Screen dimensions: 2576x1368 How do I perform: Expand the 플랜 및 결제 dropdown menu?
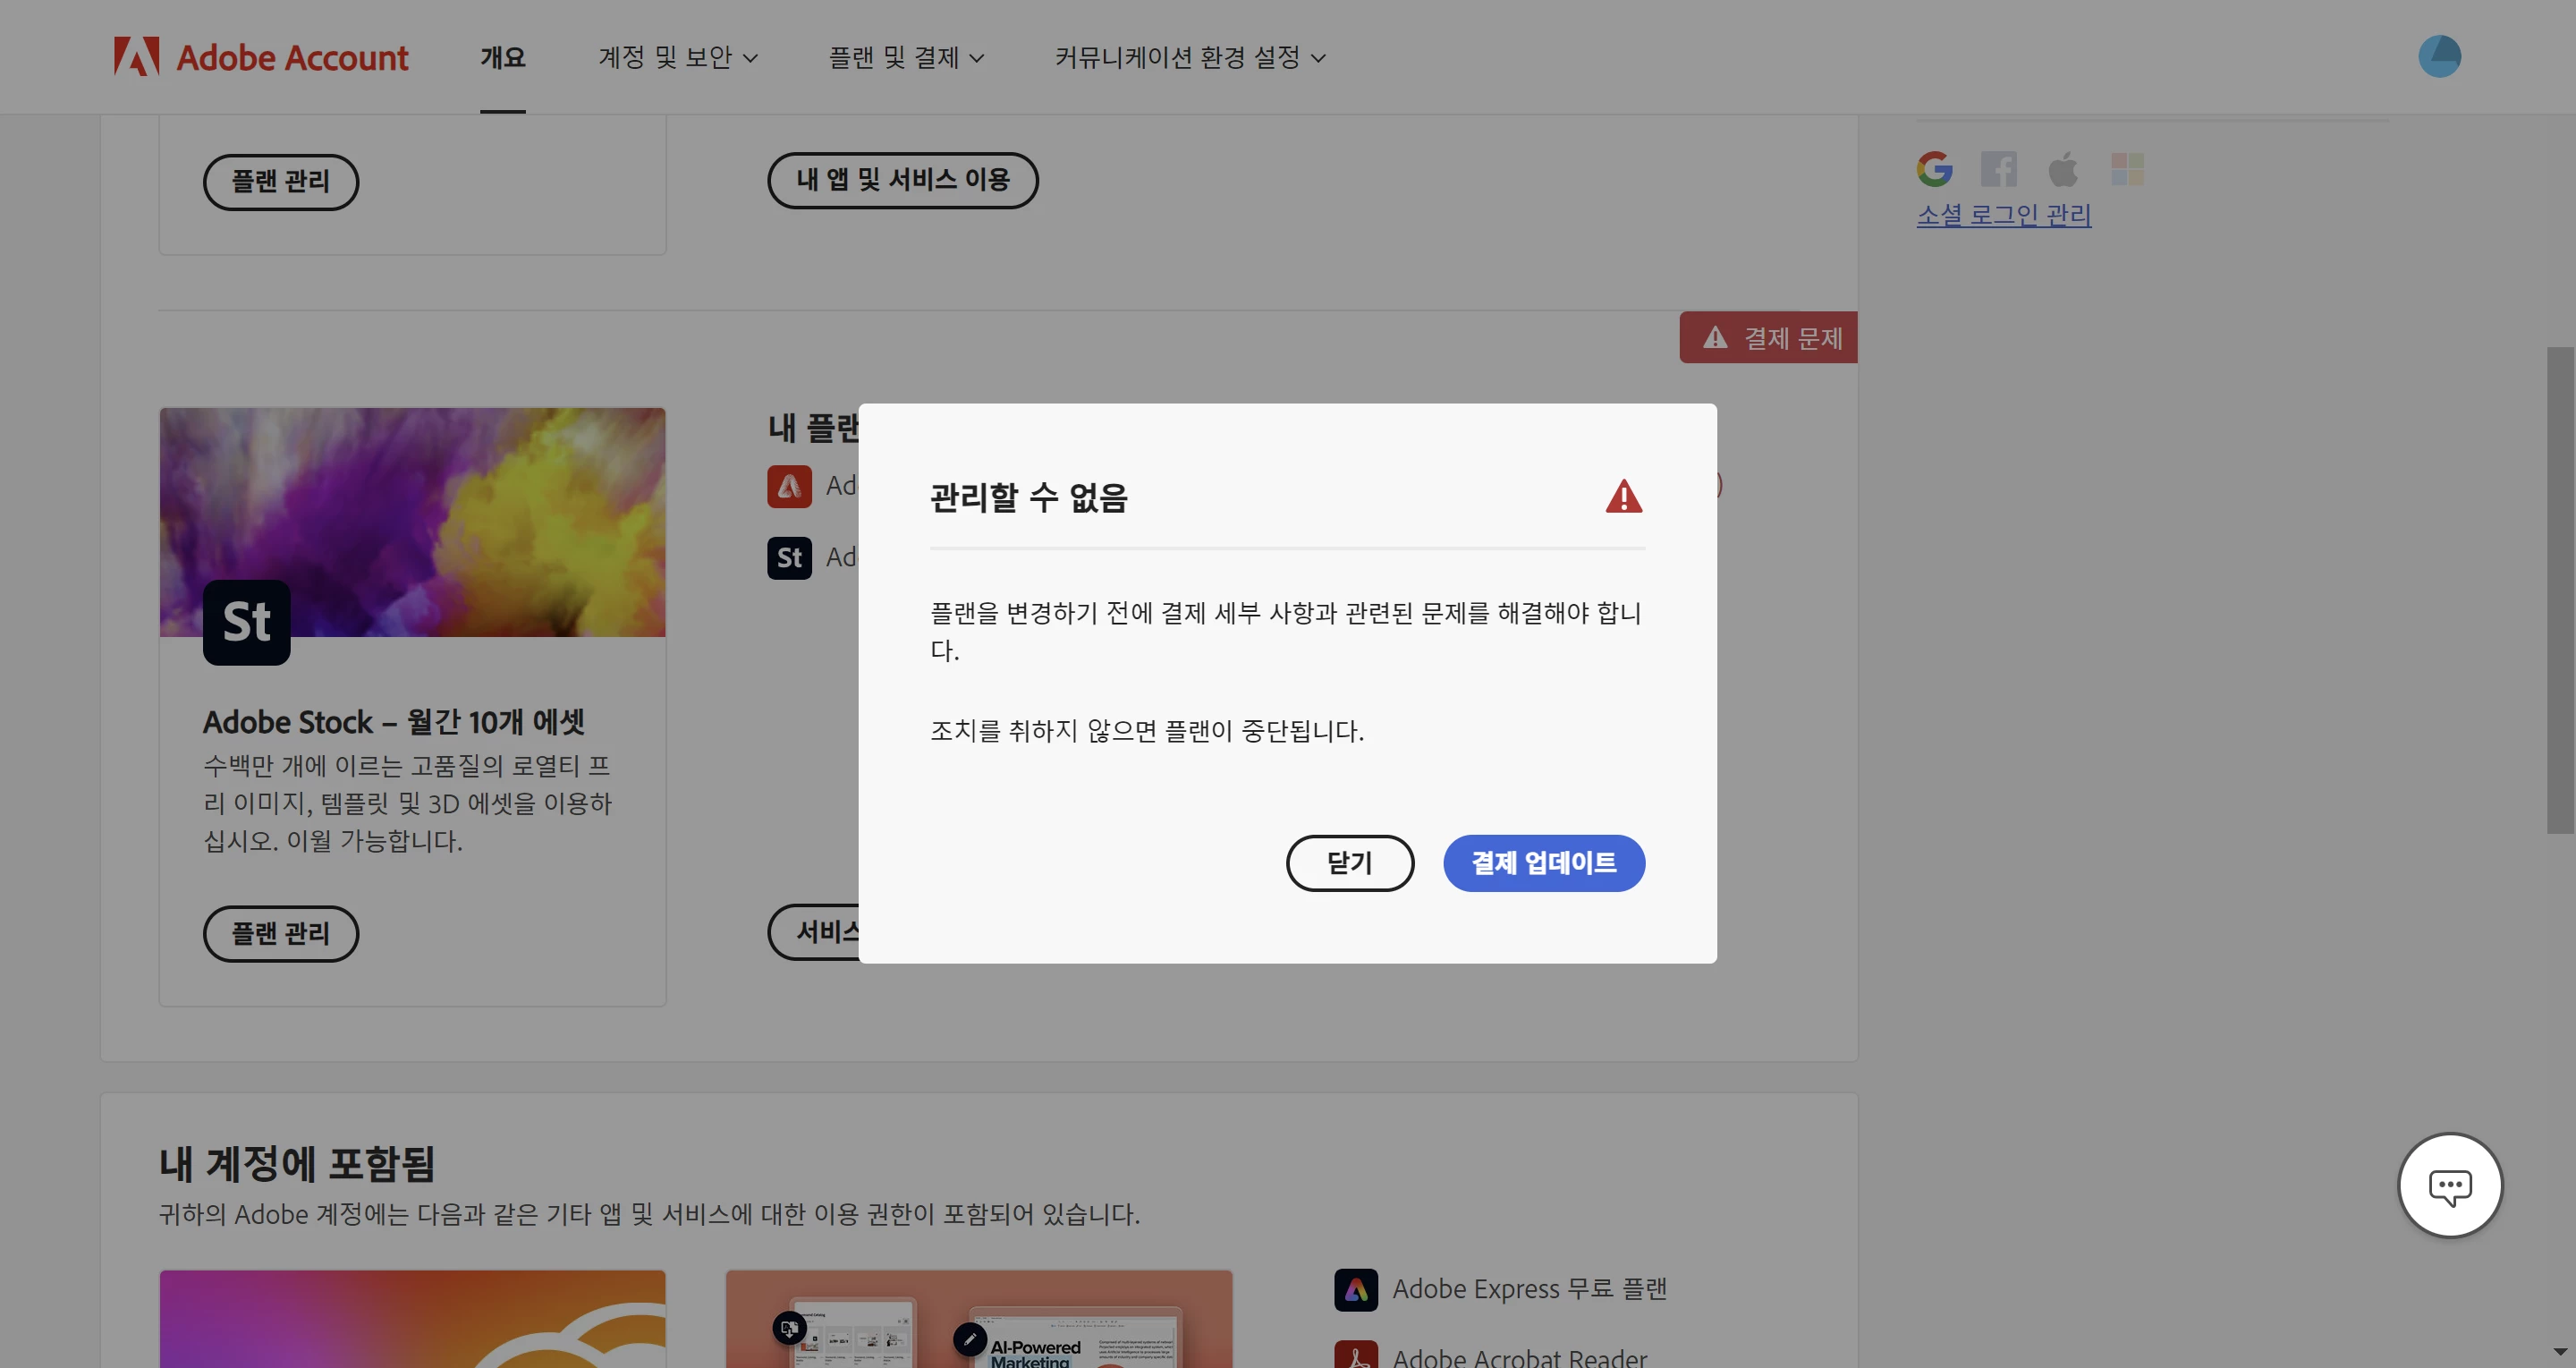pos(906,58)
